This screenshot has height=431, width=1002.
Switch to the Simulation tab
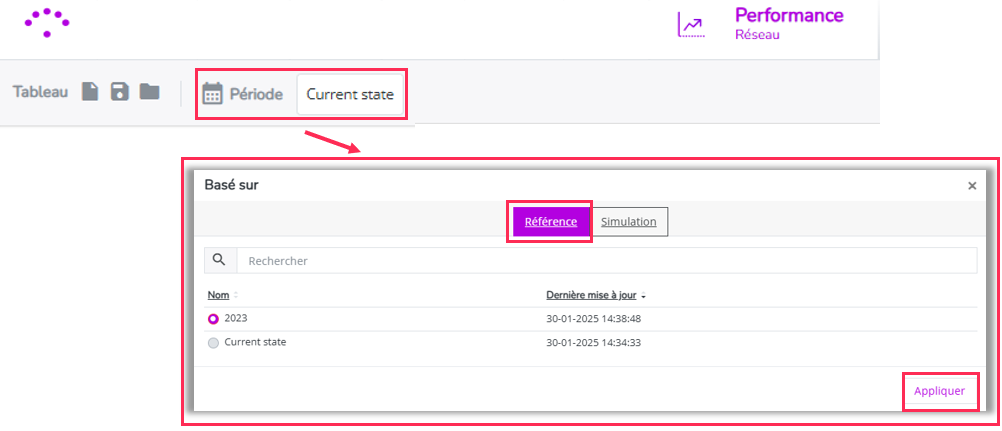coord(629,222)
